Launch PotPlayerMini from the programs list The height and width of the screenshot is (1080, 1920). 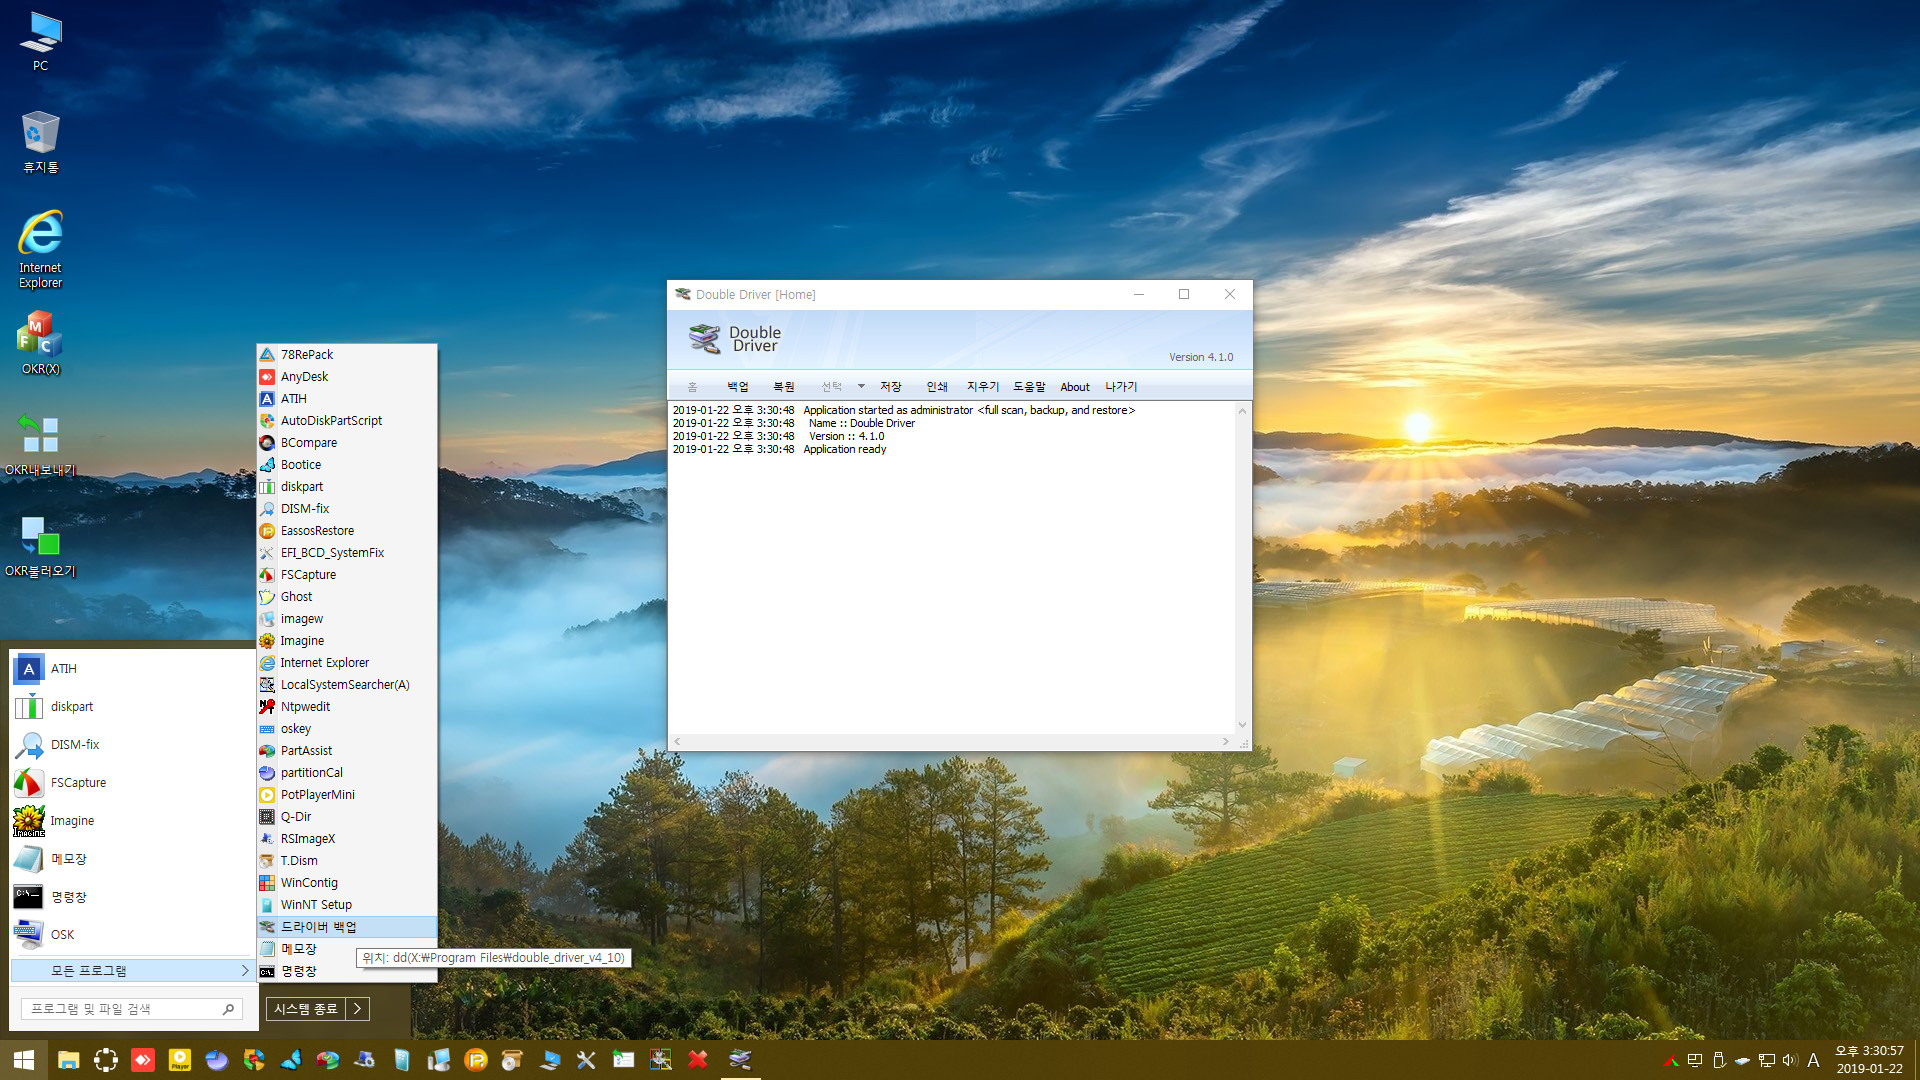click(347, 795)
